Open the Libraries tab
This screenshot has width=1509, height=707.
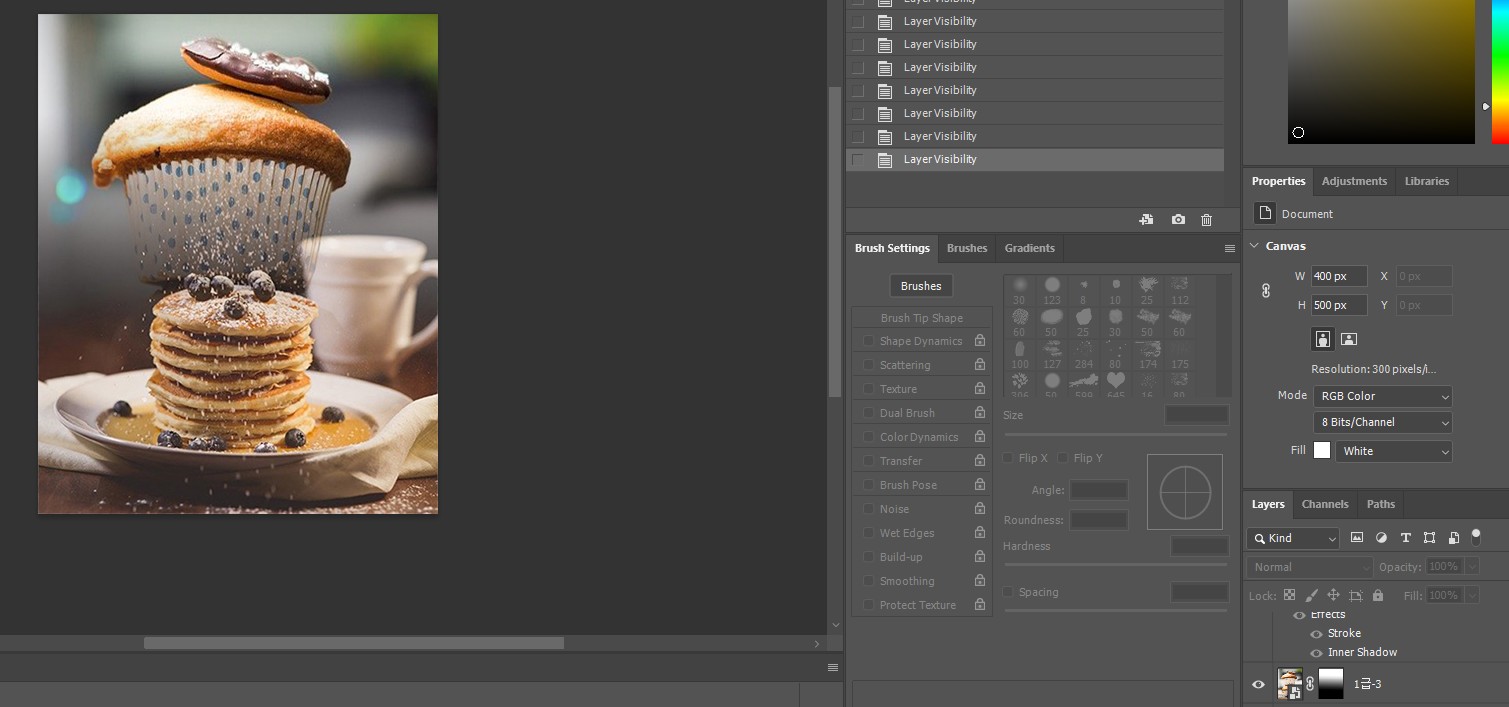tap(1427, 181)
